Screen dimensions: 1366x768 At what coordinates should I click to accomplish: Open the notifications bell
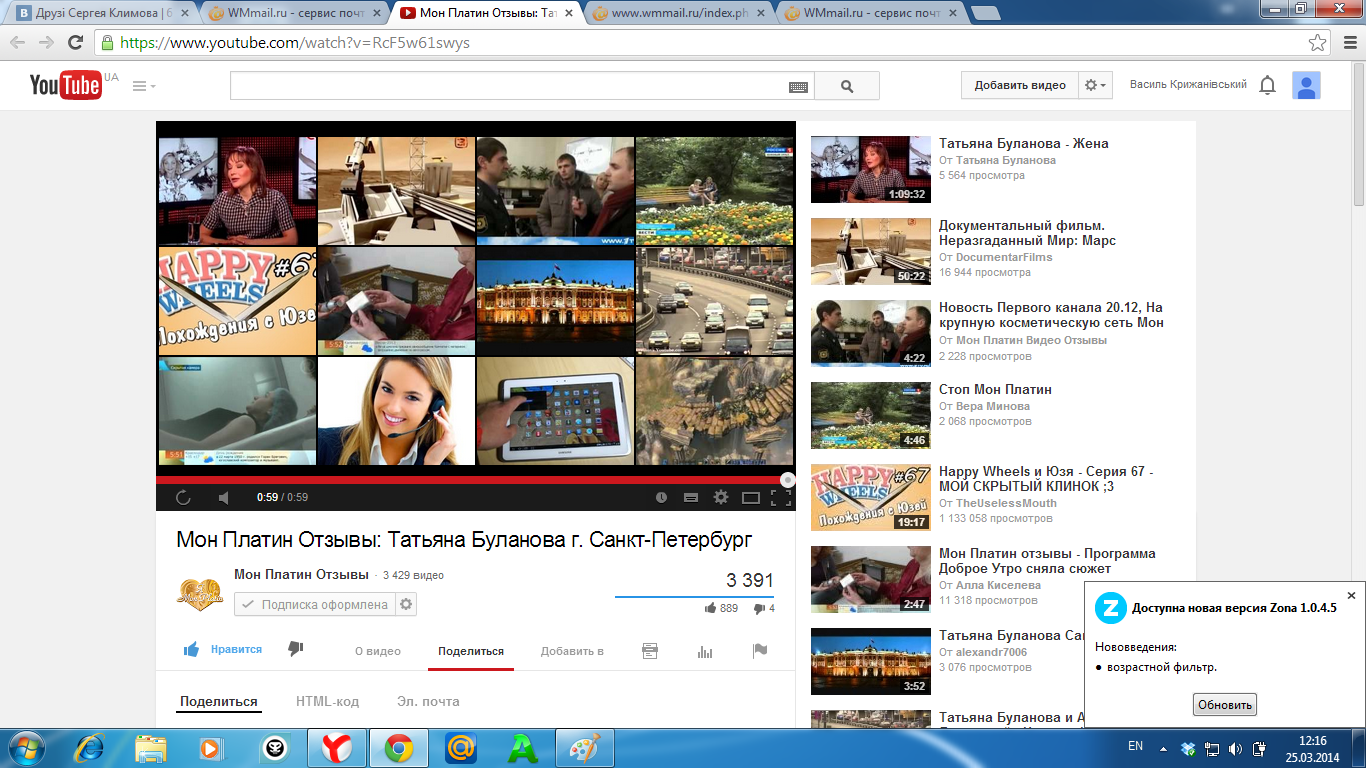(1267, 85)
